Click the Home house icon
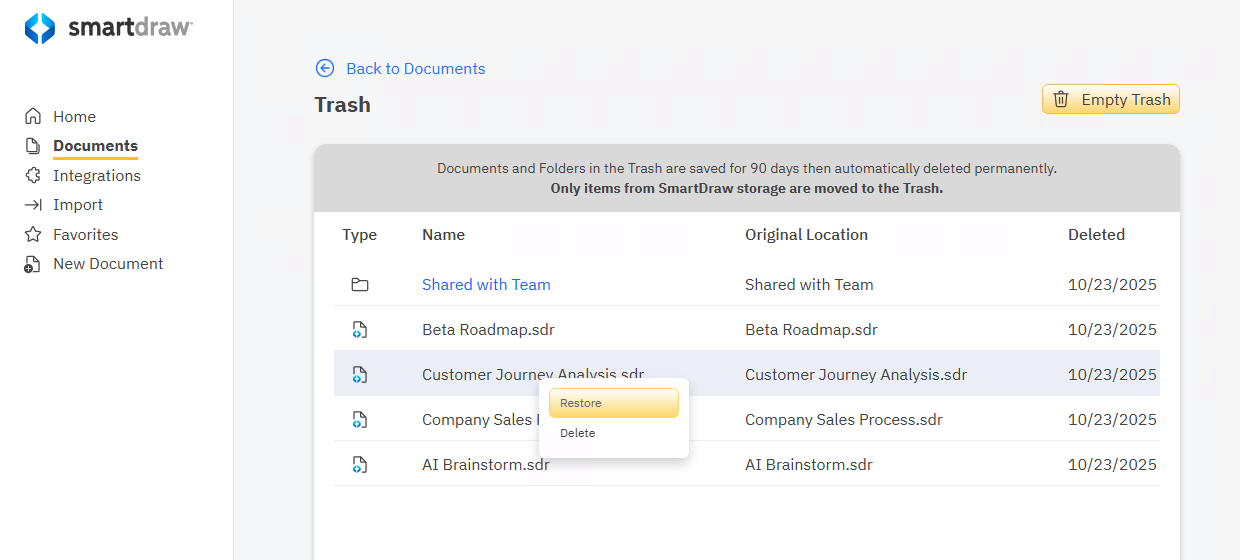Image resolution: width=1240 pixels, height=560 pixels. click(33, 116)
